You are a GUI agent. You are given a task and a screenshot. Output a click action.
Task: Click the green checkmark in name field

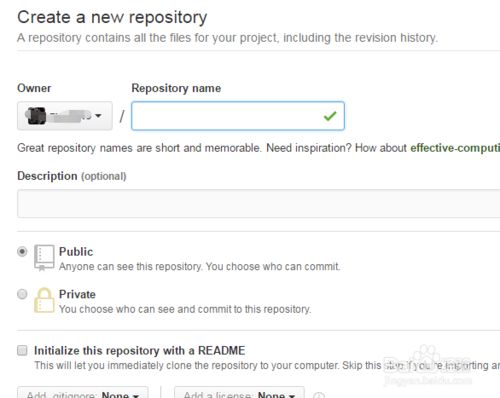point(330,116)
